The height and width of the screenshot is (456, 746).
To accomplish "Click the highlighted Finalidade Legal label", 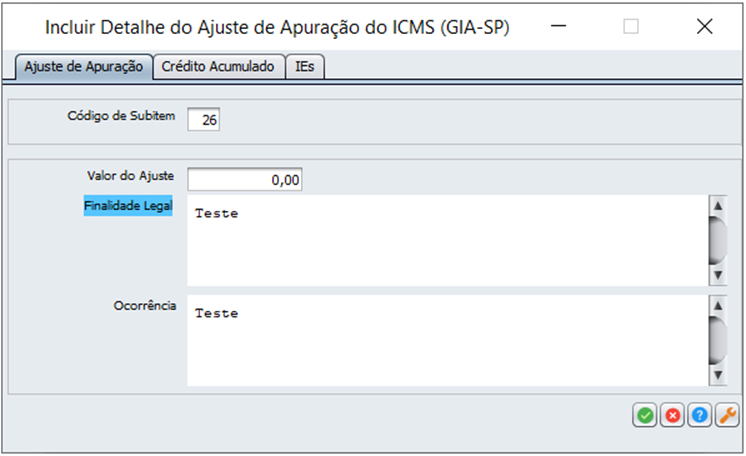I will click(x=128, y=206).
